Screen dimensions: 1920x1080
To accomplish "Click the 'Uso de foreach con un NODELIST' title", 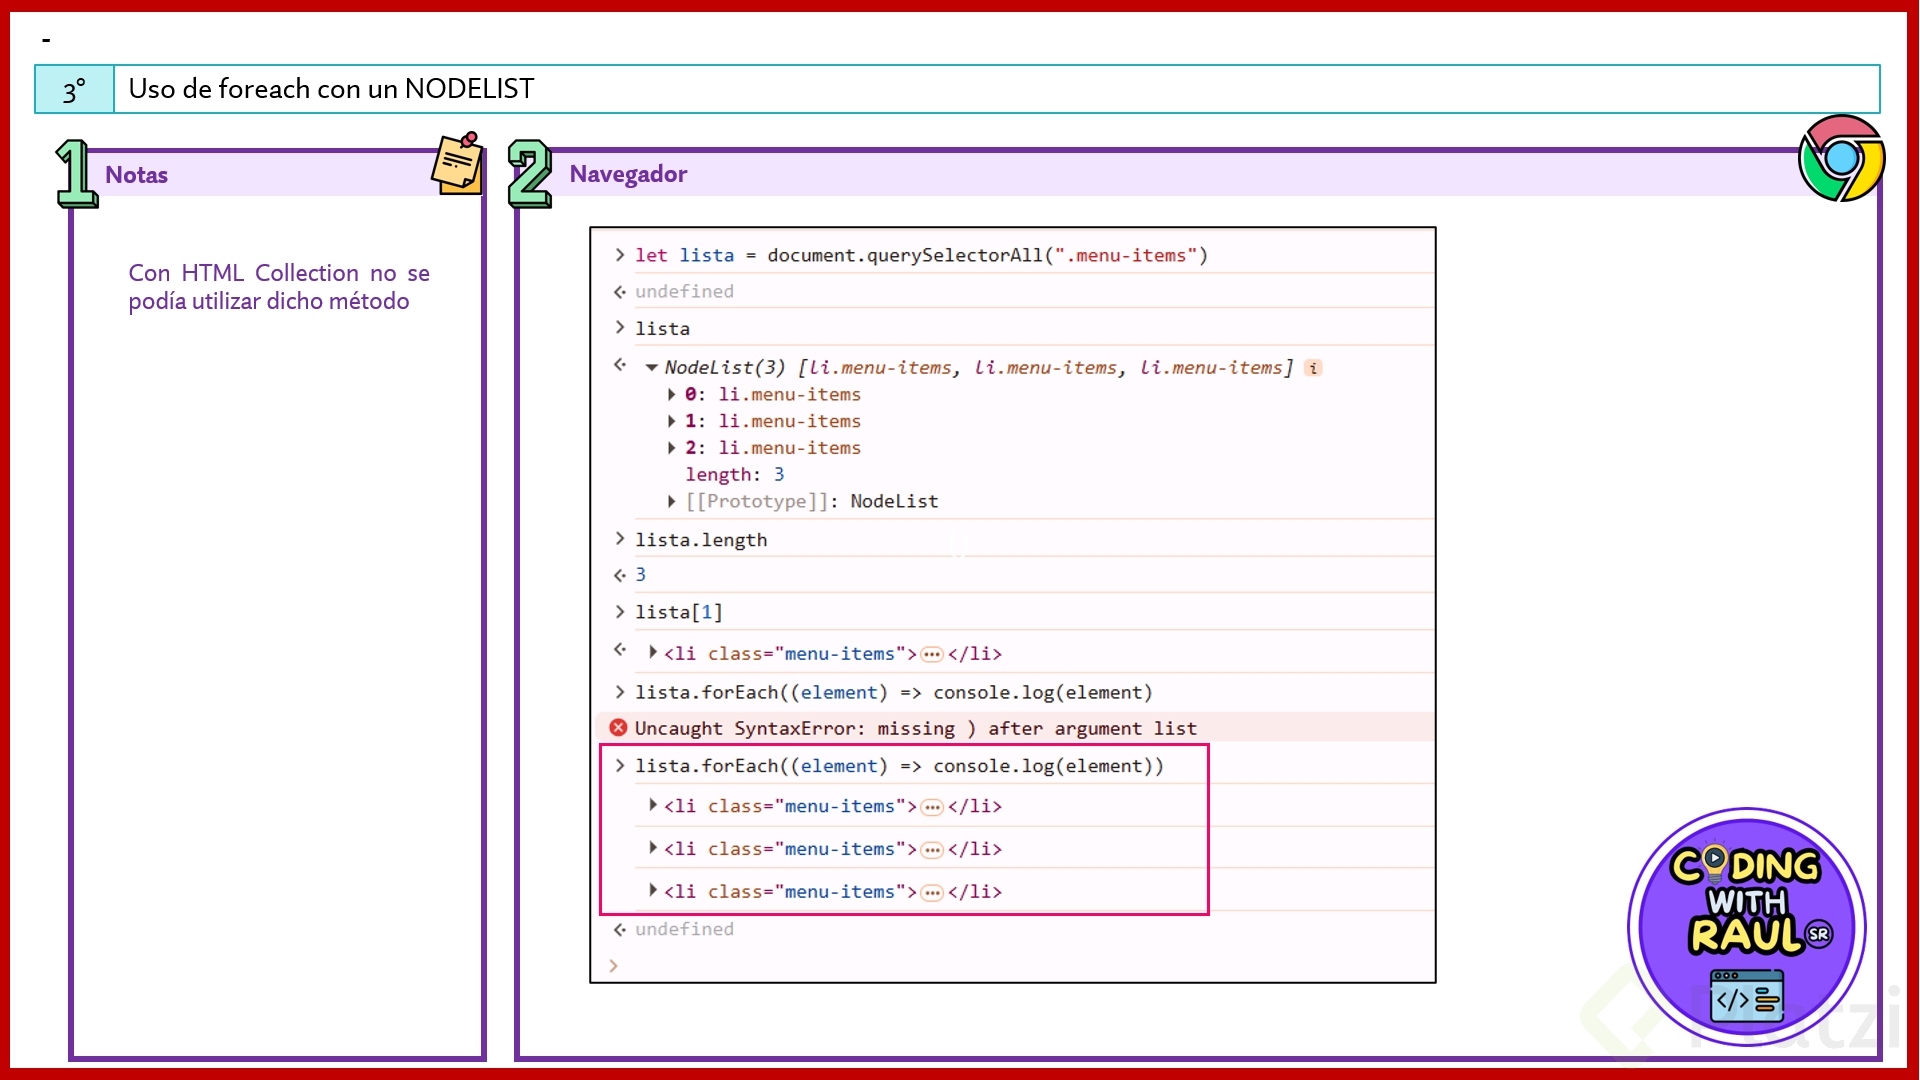I will pyautogui.click(x=331, y=89).
